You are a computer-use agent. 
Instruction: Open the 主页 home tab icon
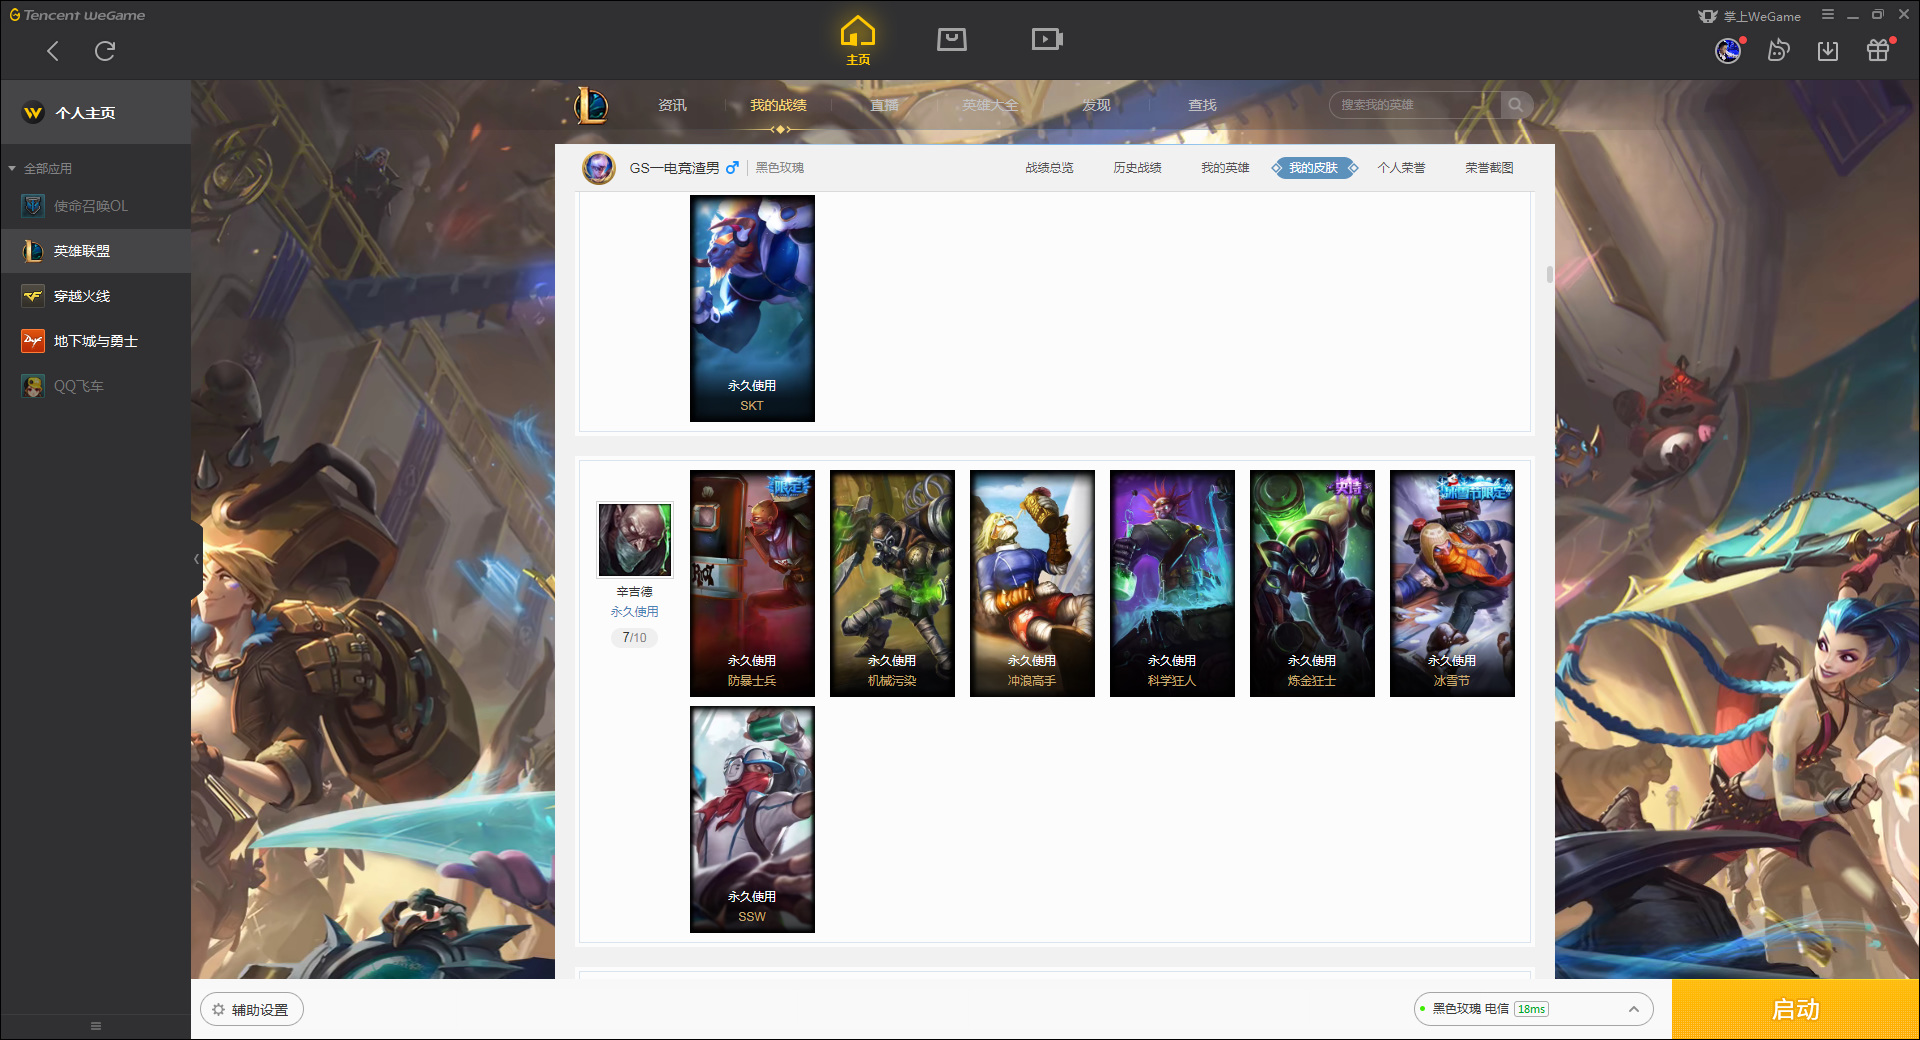click(x=858, y=41)
